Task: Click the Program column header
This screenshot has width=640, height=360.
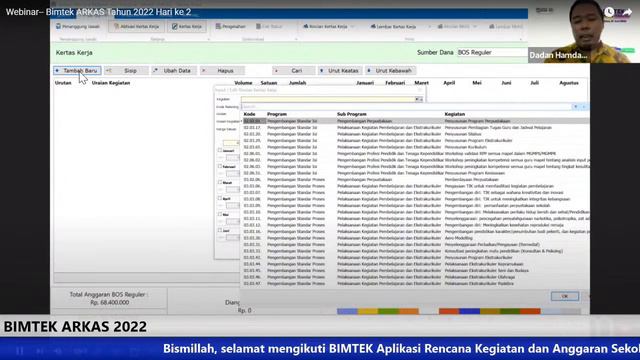Action: [277, 114]
